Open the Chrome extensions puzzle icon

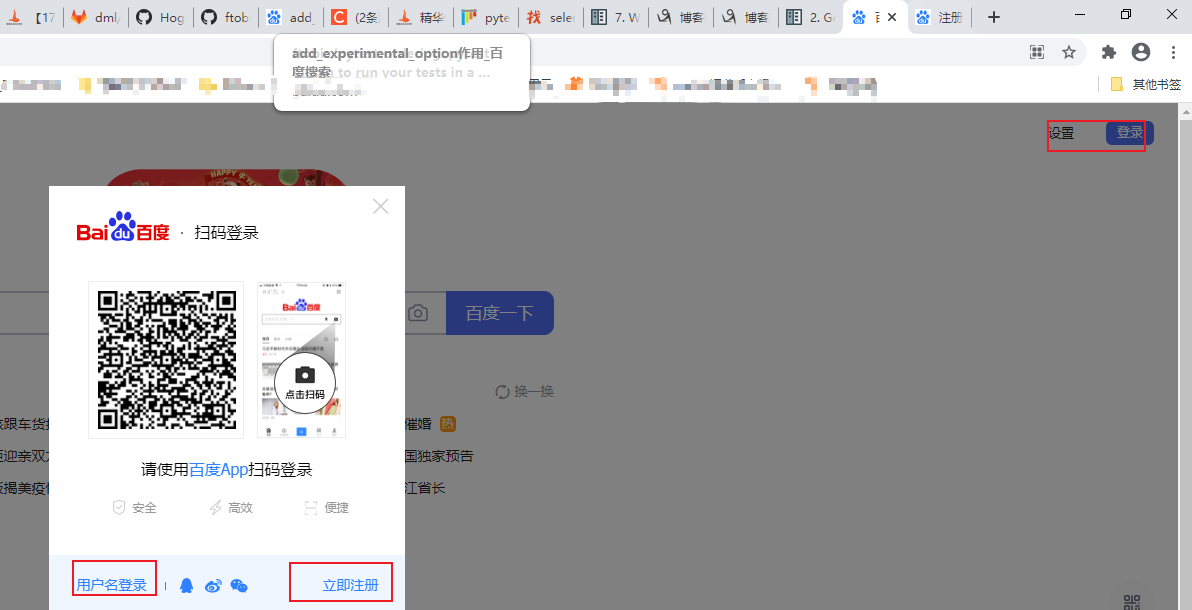click(1109, 52)
